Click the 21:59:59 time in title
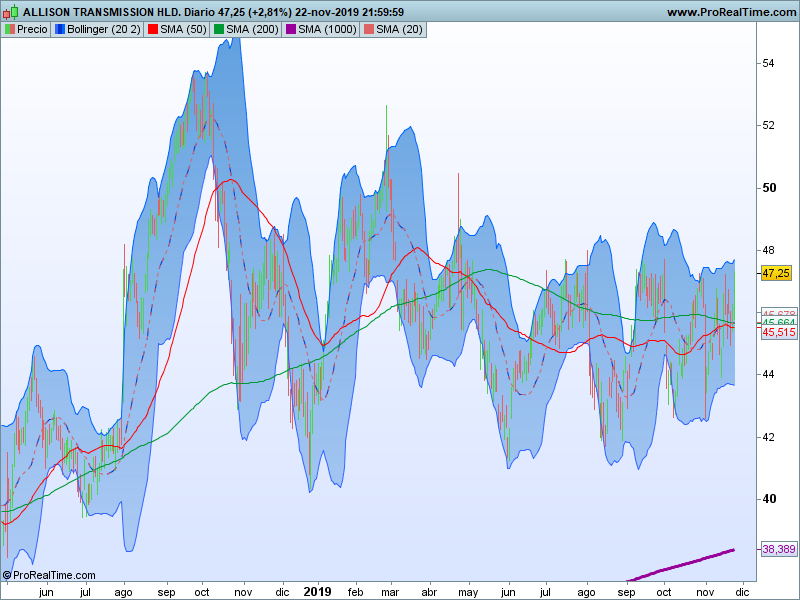The height and width of the screenshot is (600, 800). 383,12
